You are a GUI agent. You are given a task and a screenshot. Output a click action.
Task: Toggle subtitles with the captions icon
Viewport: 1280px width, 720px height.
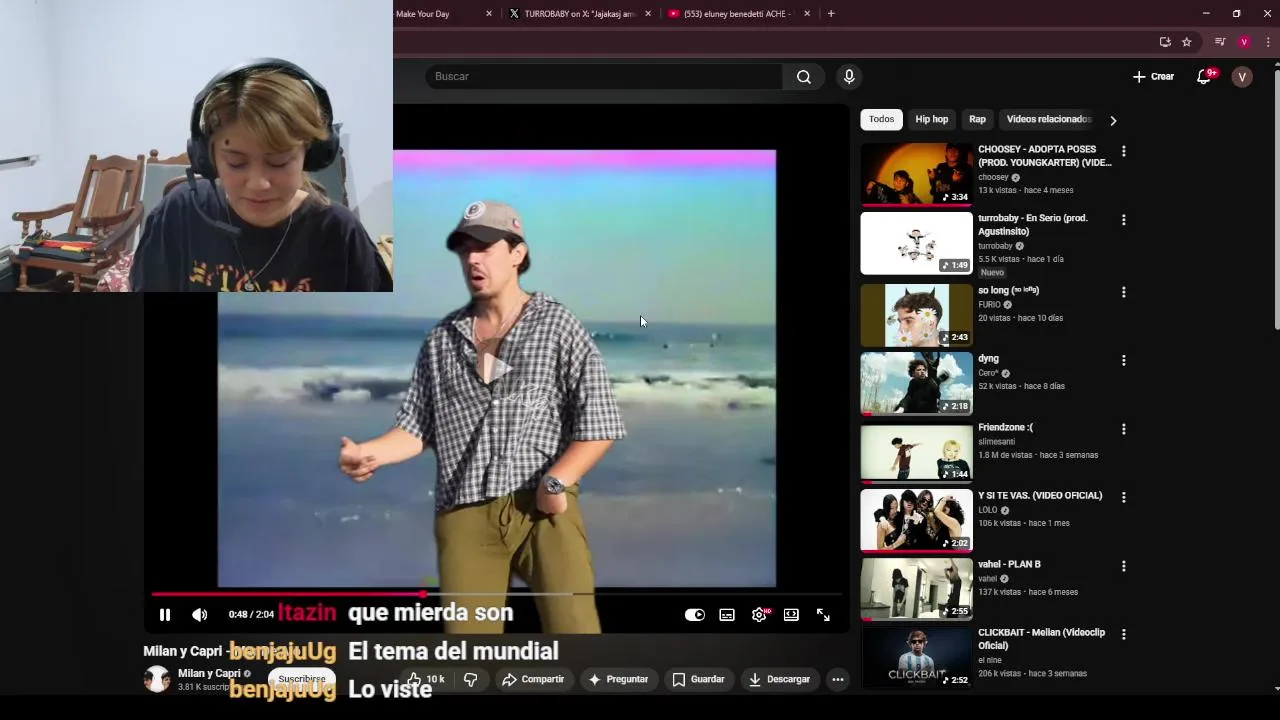click(x=727, y=615)
